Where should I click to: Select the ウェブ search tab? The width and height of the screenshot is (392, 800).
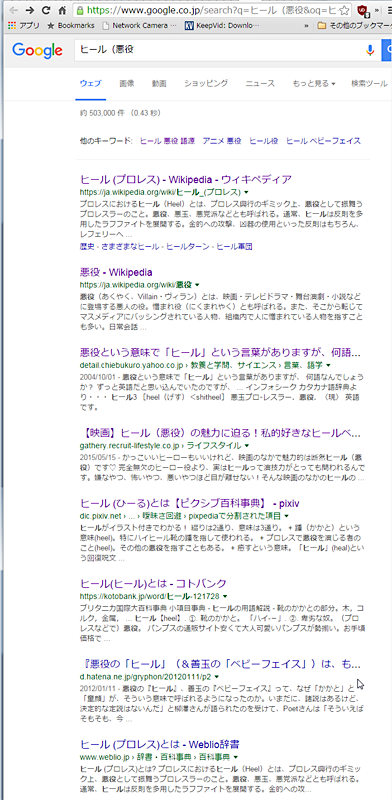[90, 84]
